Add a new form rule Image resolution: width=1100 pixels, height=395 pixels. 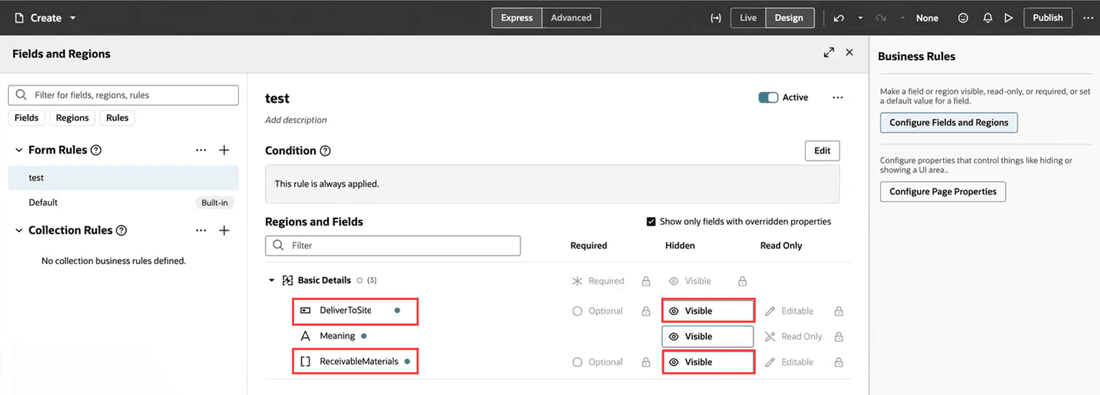(224, 150)
